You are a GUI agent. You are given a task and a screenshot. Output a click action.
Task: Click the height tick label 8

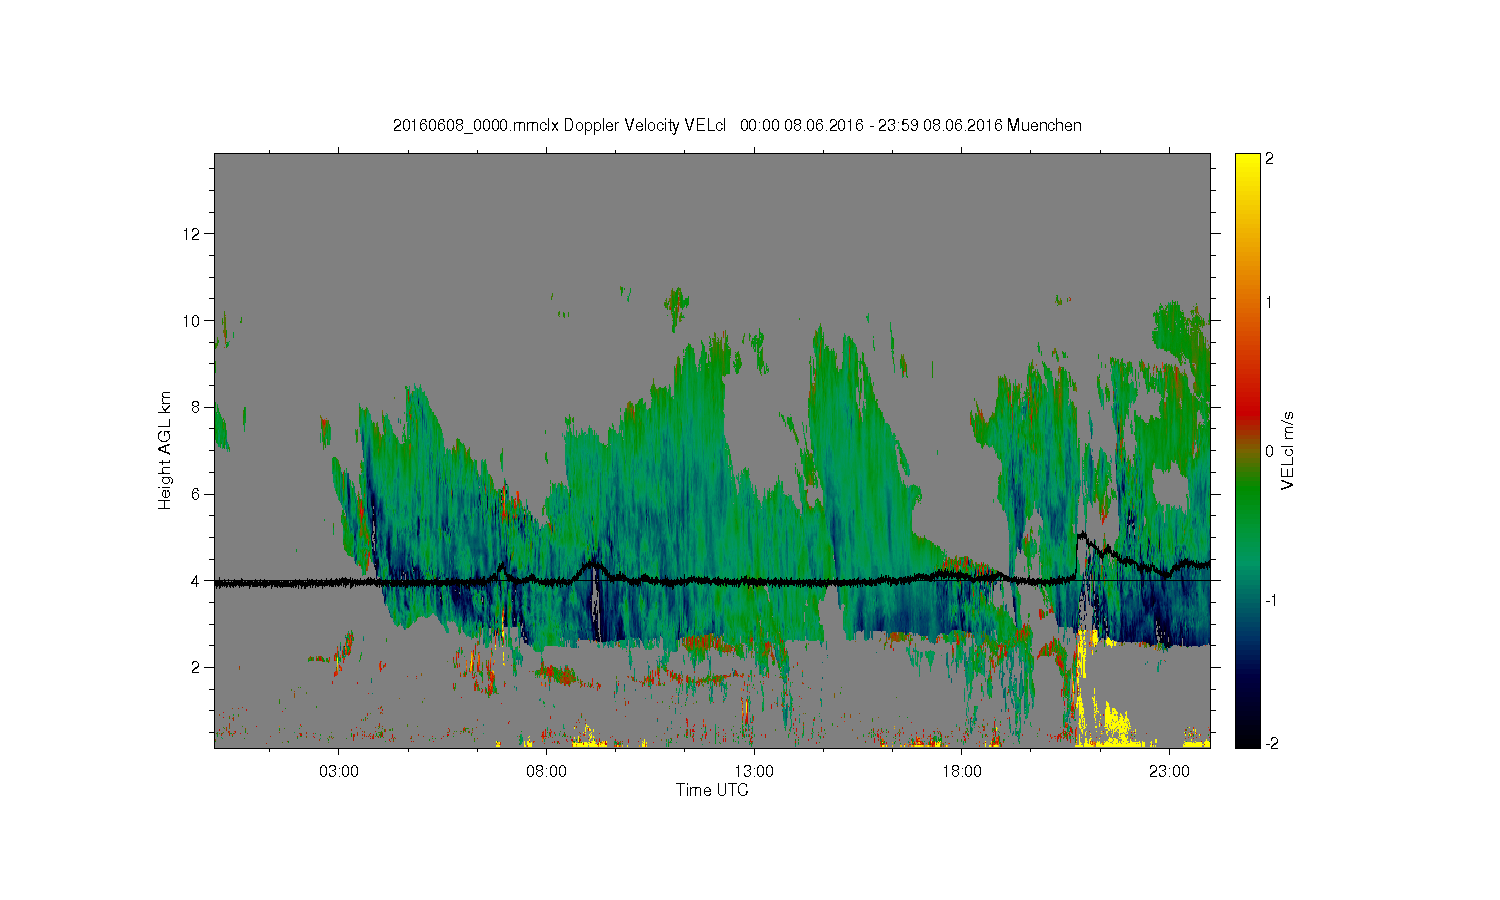[195, 407]
